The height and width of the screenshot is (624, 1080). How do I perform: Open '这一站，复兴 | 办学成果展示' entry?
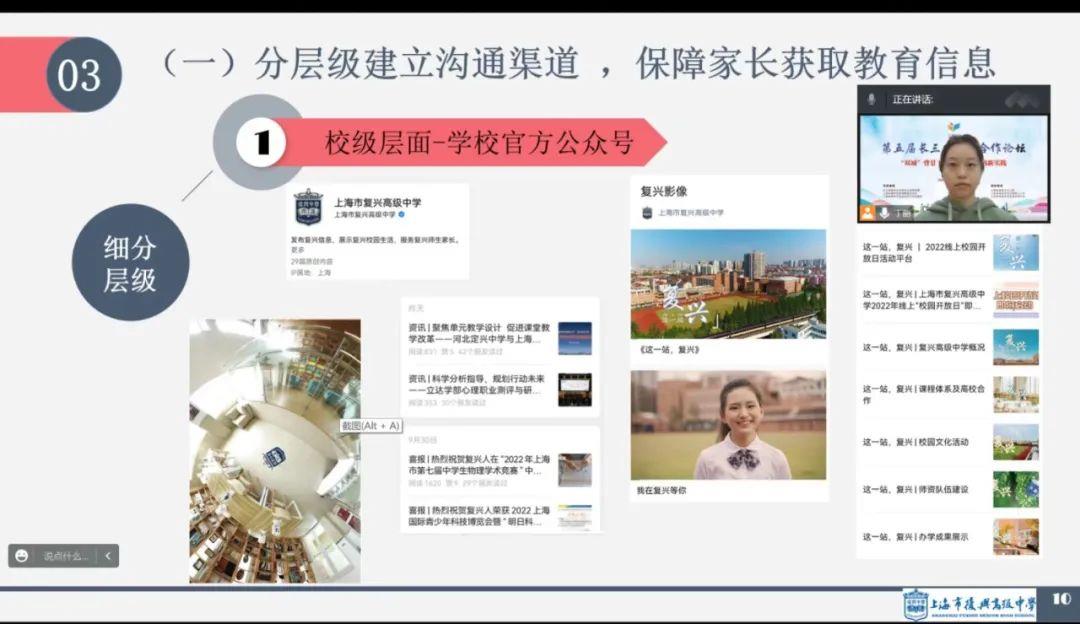pos(915,537)
